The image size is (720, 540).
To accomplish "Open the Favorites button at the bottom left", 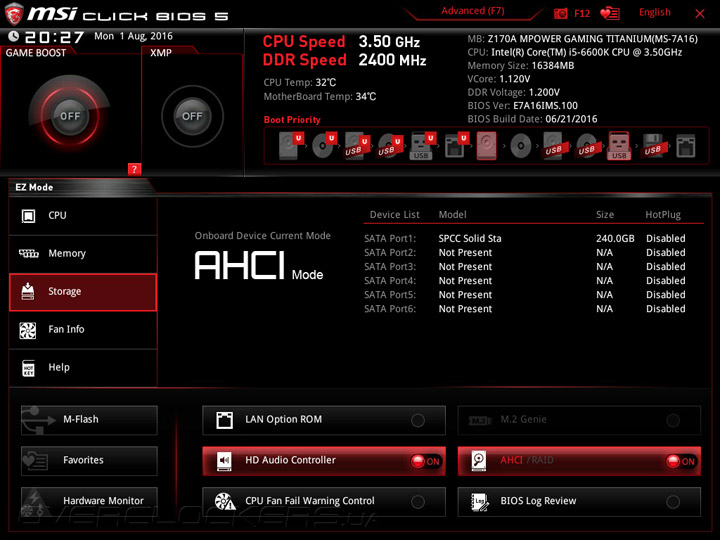I will coord(89,461).
